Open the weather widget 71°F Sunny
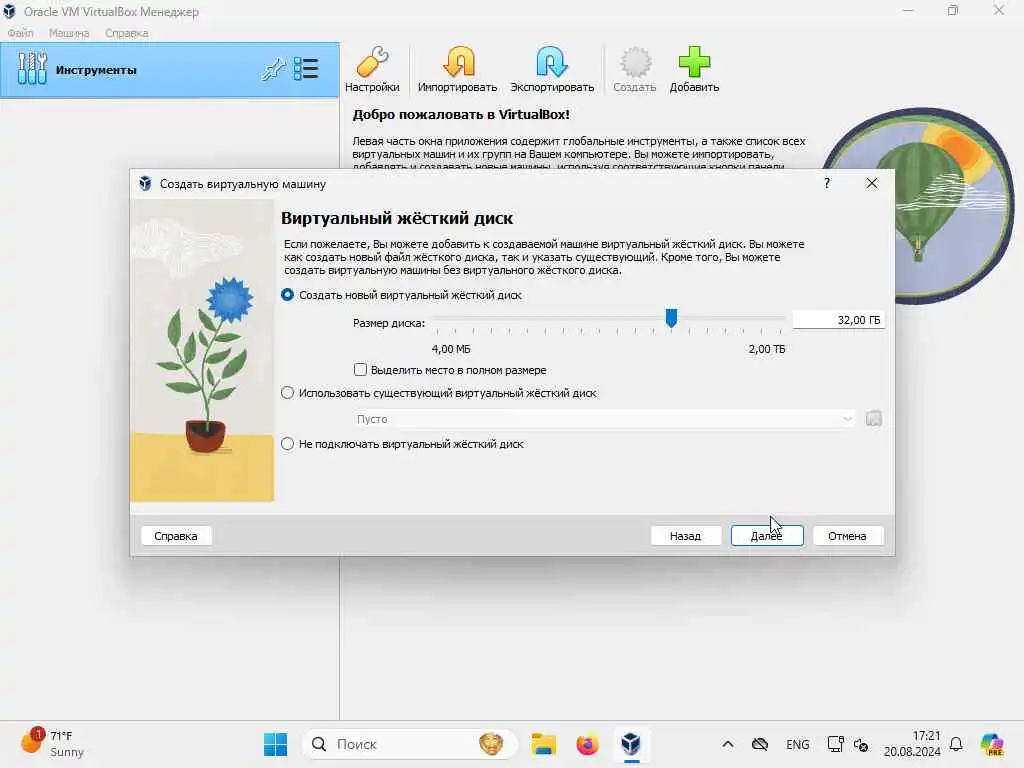1024x768 pixels. click(54, 744)
